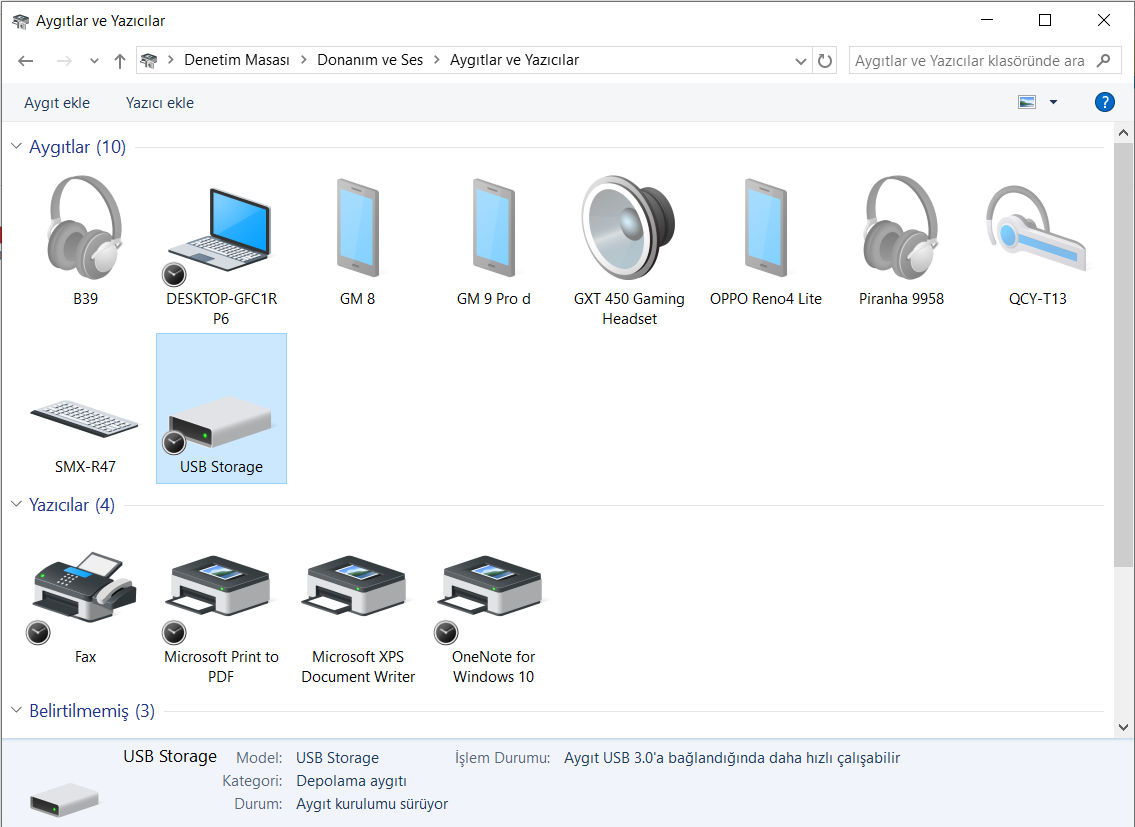Select the Piranha 9958 headphones
This screenshot has height=827, width=1135.
pyautogui.click(x=901, y=229)
